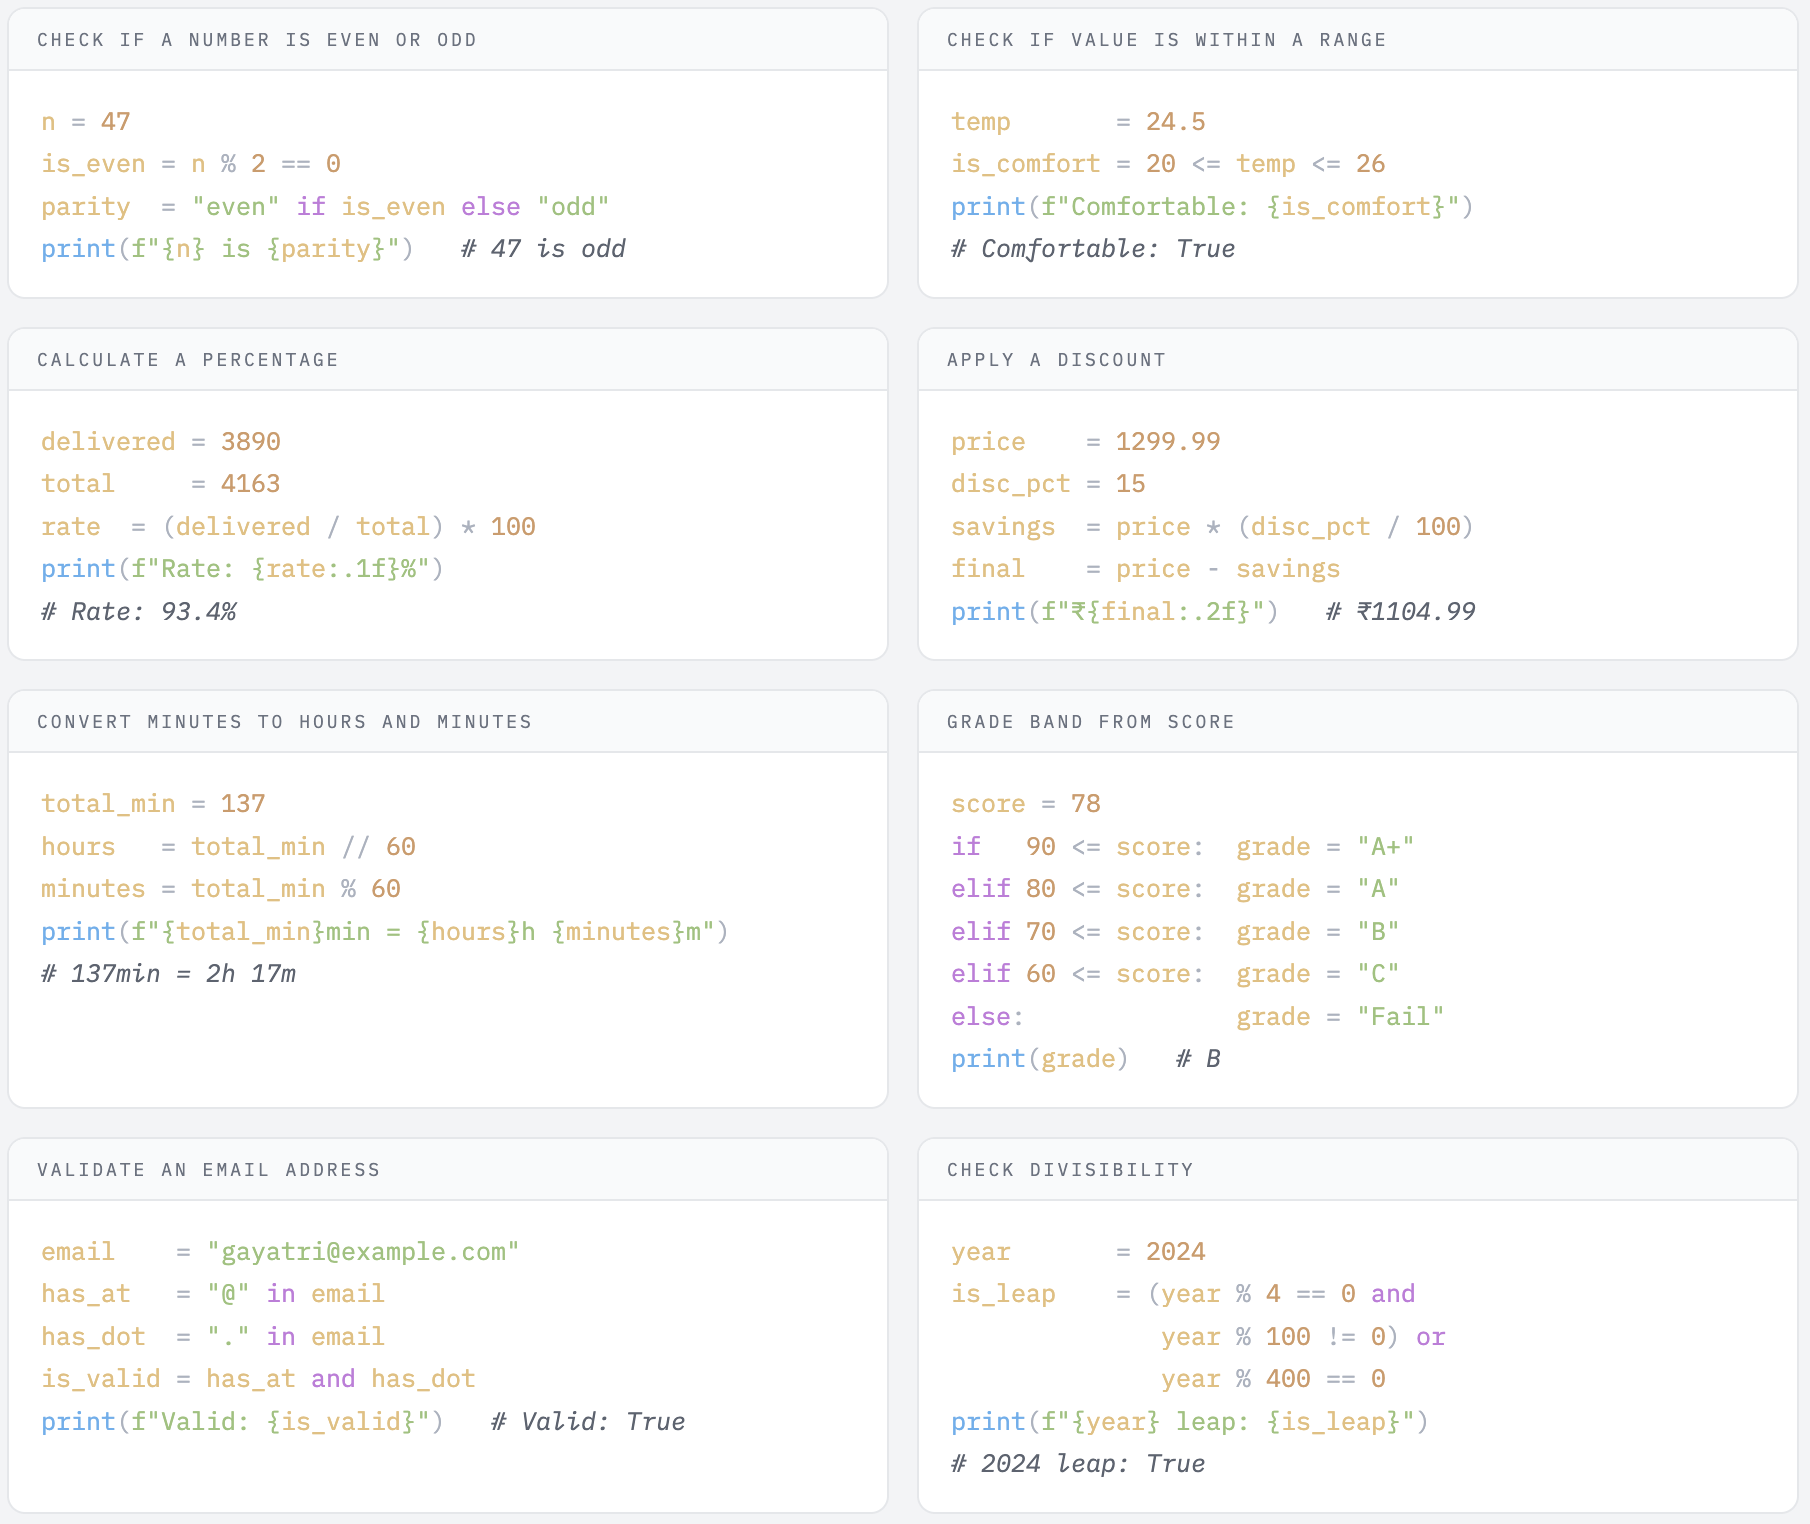Click the 'Check if a number is even or odd' header
The width and height of the screenshot is (1810, 1524).
click(x=257, y=40)
